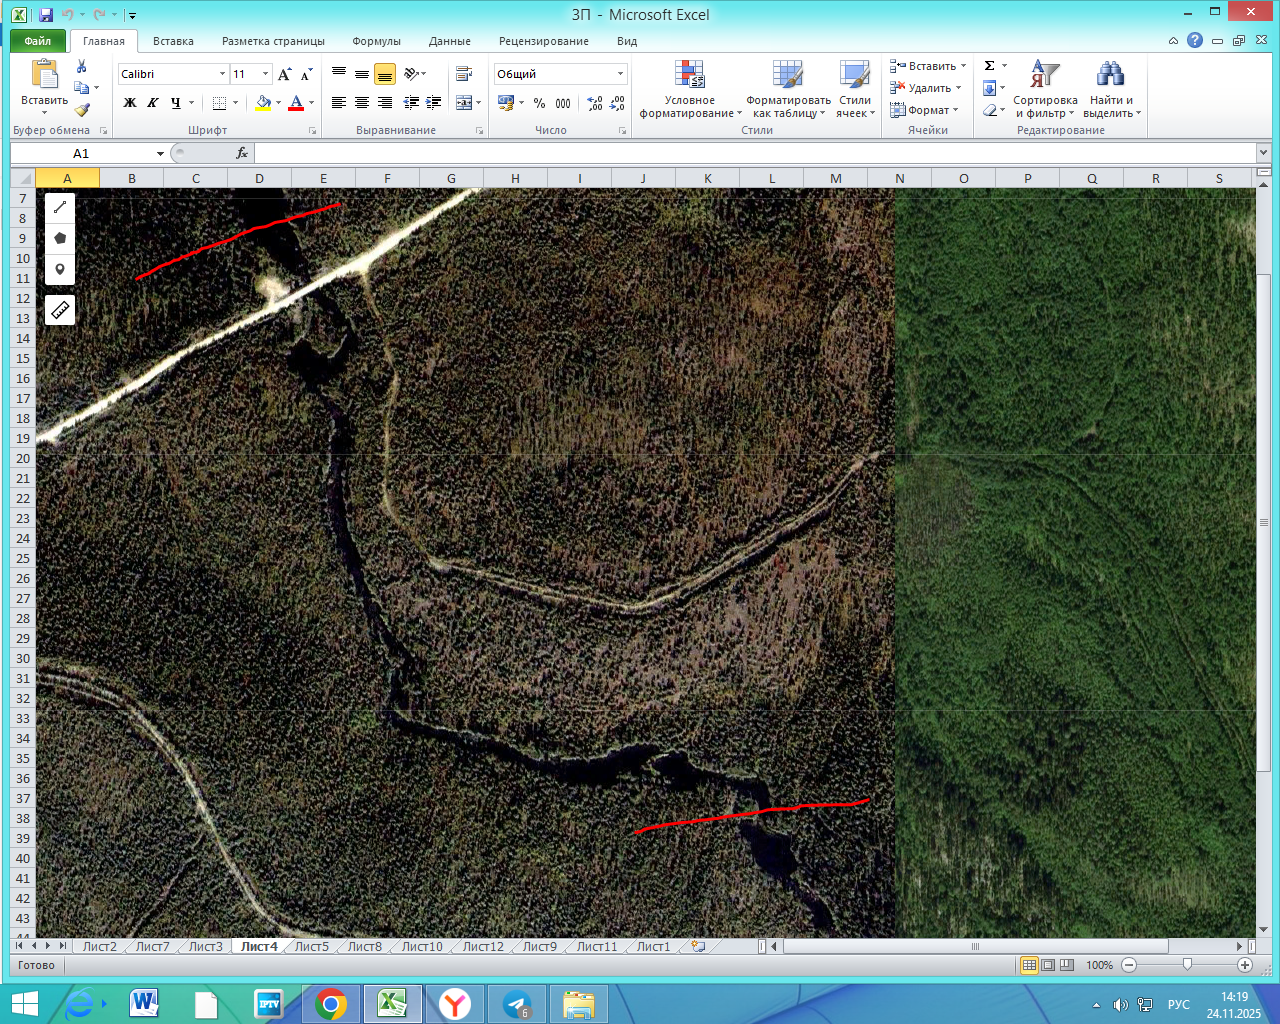The image size is (1280, 1024).
Task: Open the Calibri font name dropdown
Action: click(x=222, y=74)
